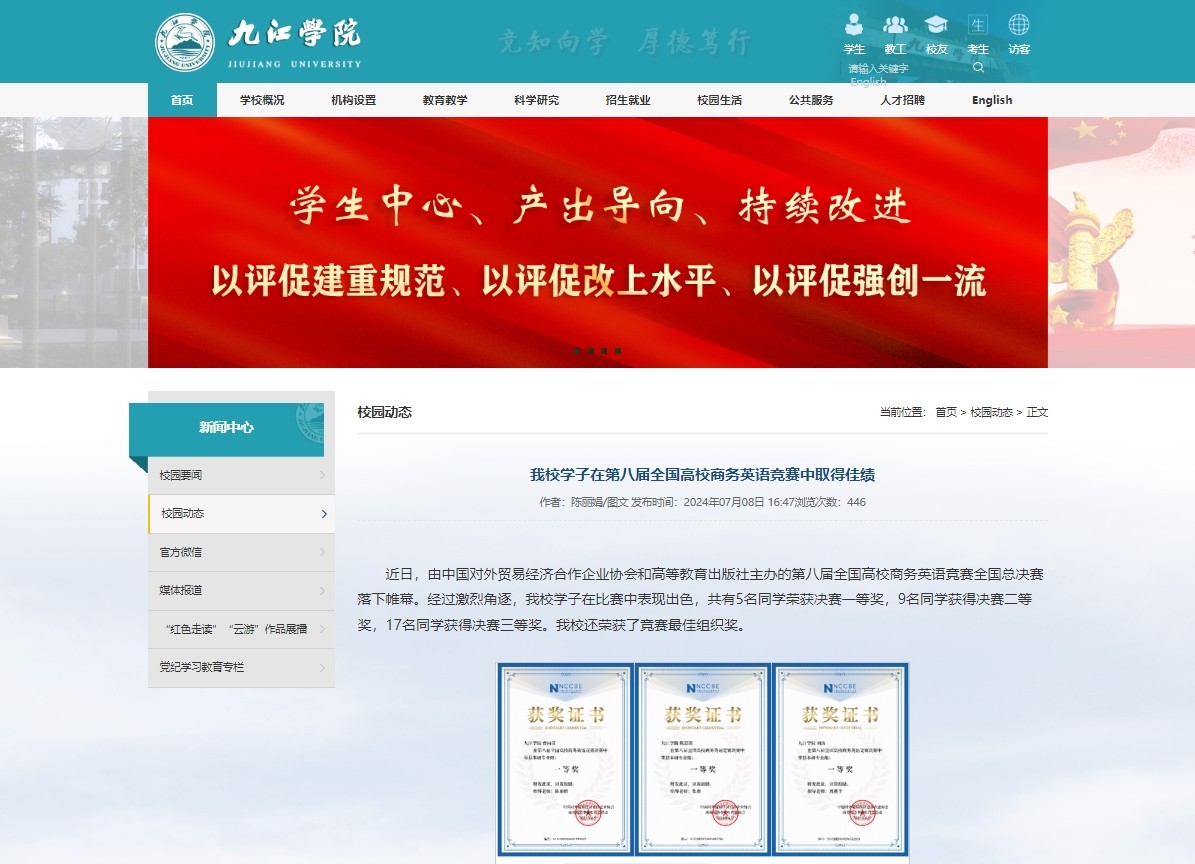Viewport: 1195px width, 864px height.
Task: Open the 学校概况 navigation menu
Action: (262, 100)
